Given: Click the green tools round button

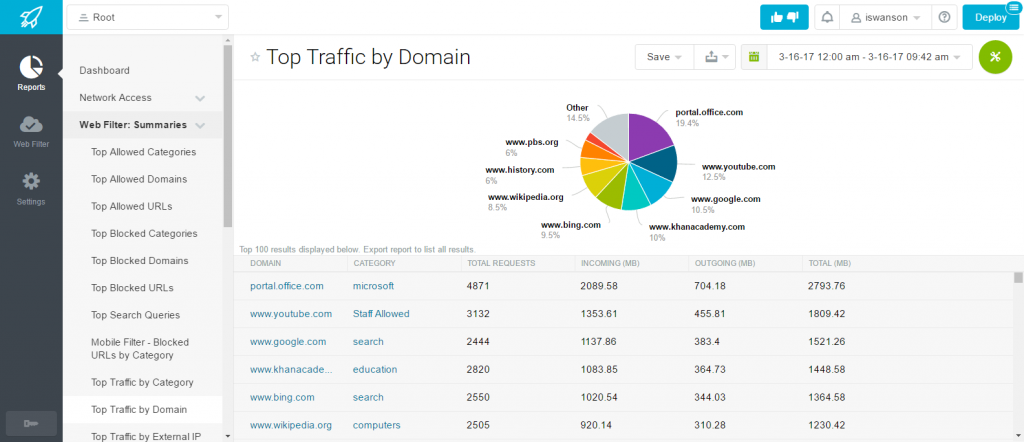Looking at the screenshot, I should click(x=996, y=57).
